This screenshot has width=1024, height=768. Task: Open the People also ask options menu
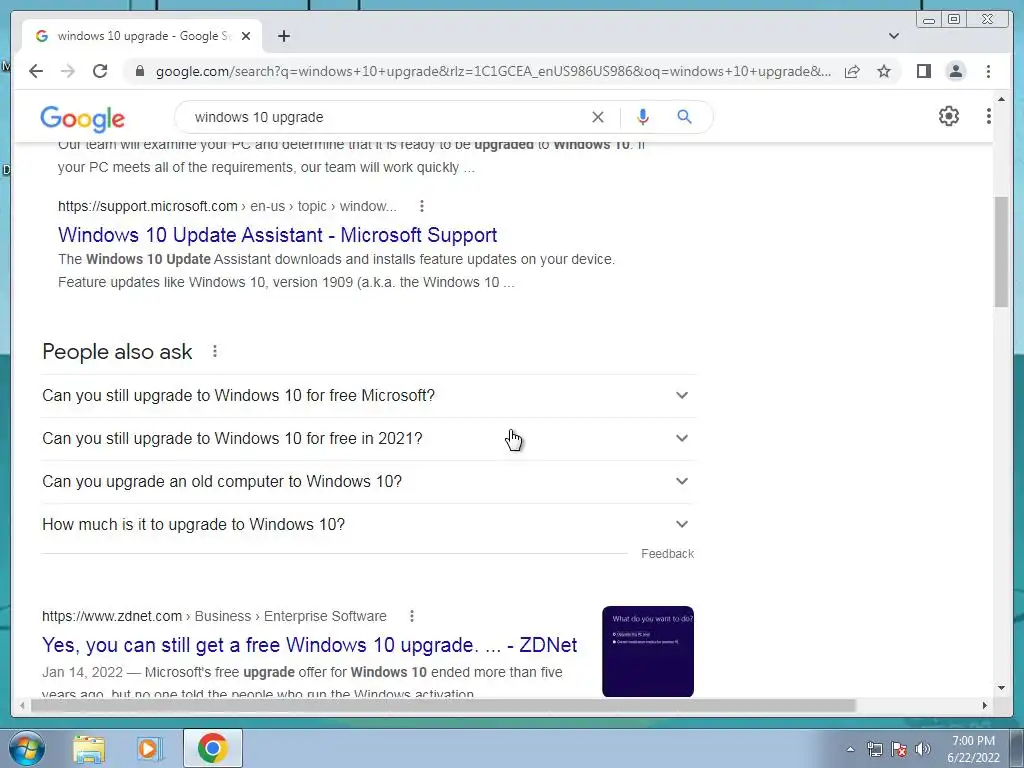[215, 351]
